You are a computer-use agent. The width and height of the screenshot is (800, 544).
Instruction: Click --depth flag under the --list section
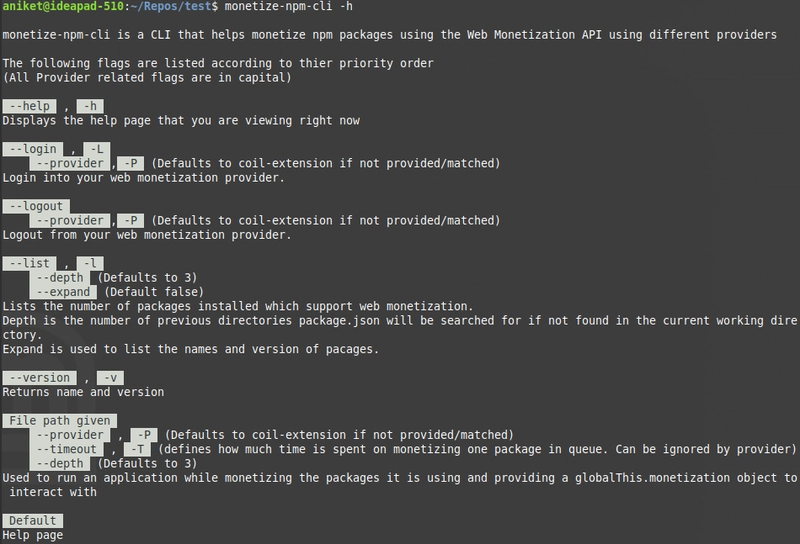point(60,277)
